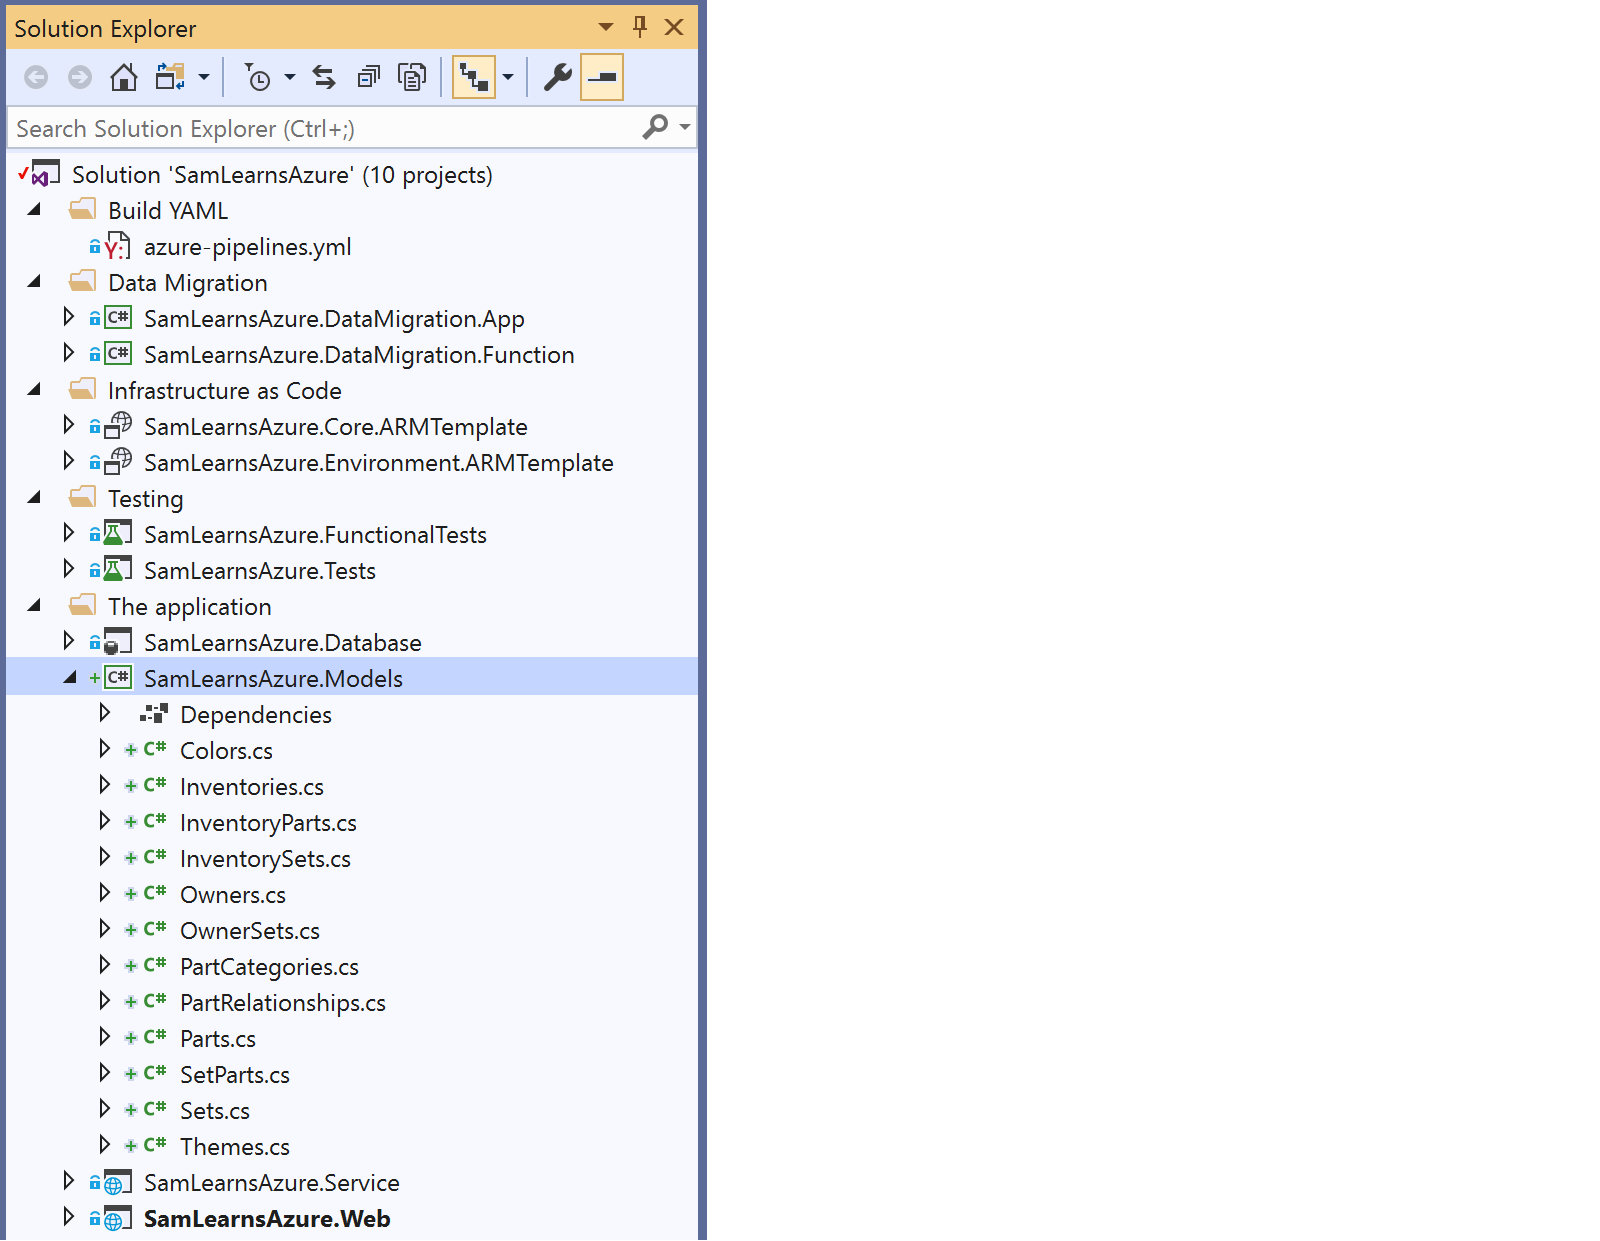The height and width of the screenshot is (1241, 1600).
Task: Click the Collapse All toolbar icon
Action: (369, 78)
